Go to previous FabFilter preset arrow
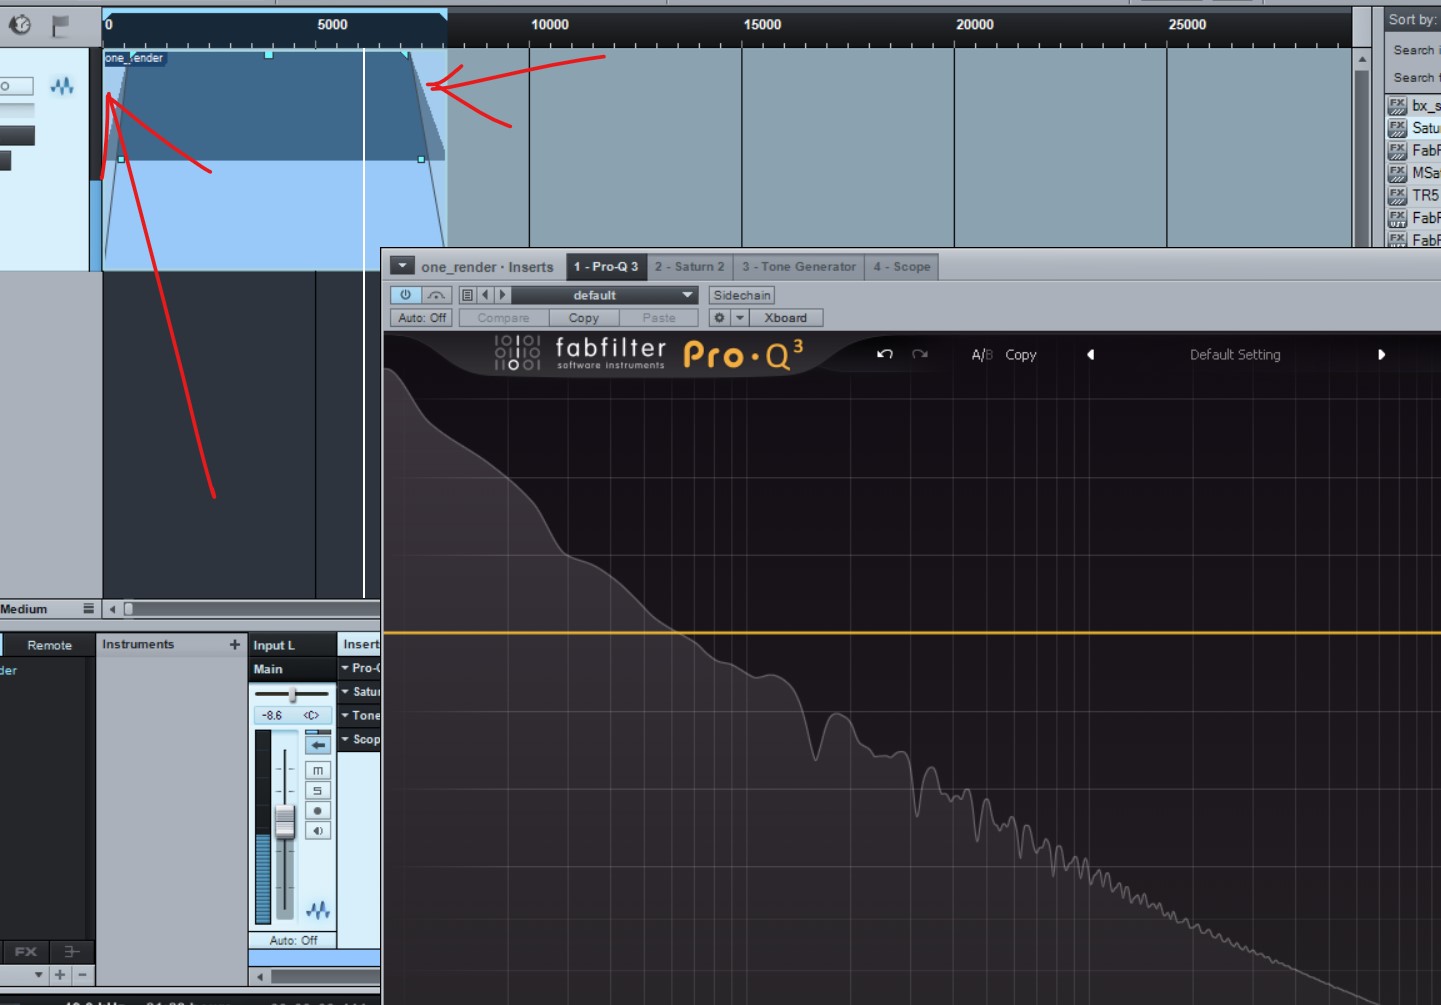1441x1005 pixels. (x=1091, y=355)
